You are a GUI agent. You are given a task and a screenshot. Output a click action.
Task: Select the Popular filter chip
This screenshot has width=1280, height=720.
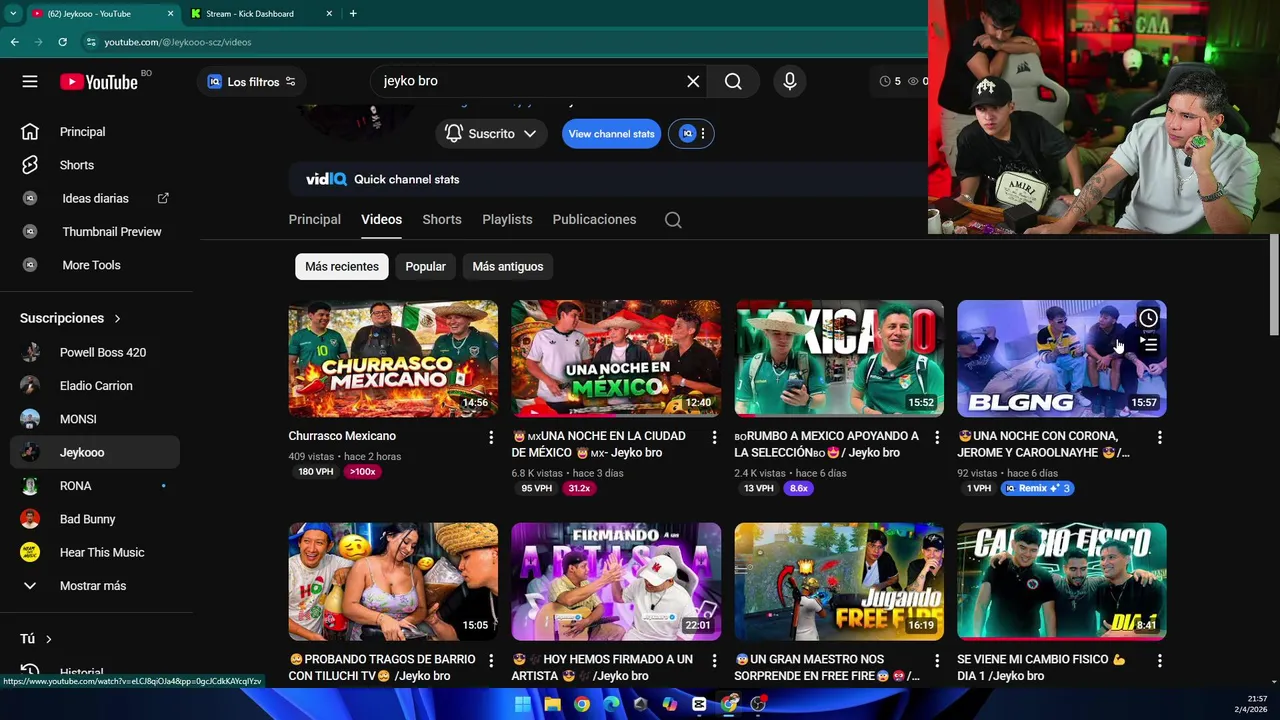tap(425, 267)
